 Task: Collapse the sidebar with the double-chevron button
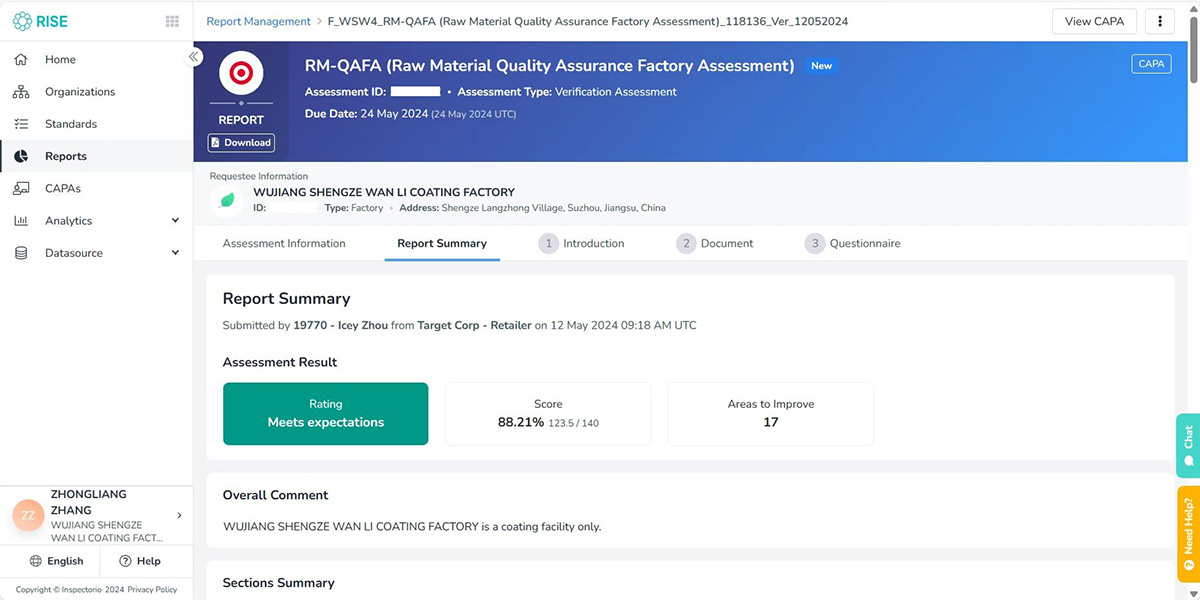(x=194, y=57)
